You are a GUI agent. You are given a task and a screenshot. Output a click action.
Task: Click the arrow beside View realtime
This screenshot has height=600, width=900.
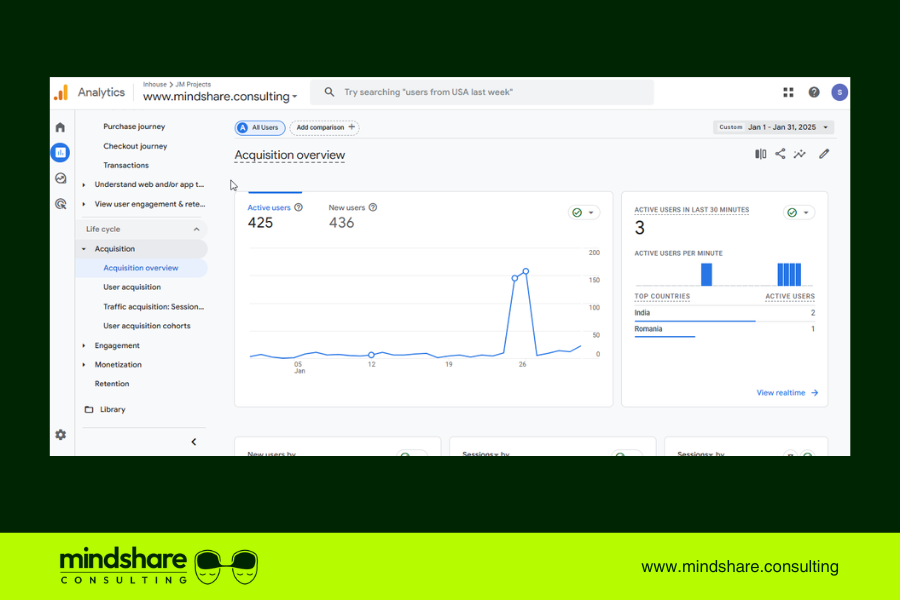pyautogui.click(x=814, y=393)
